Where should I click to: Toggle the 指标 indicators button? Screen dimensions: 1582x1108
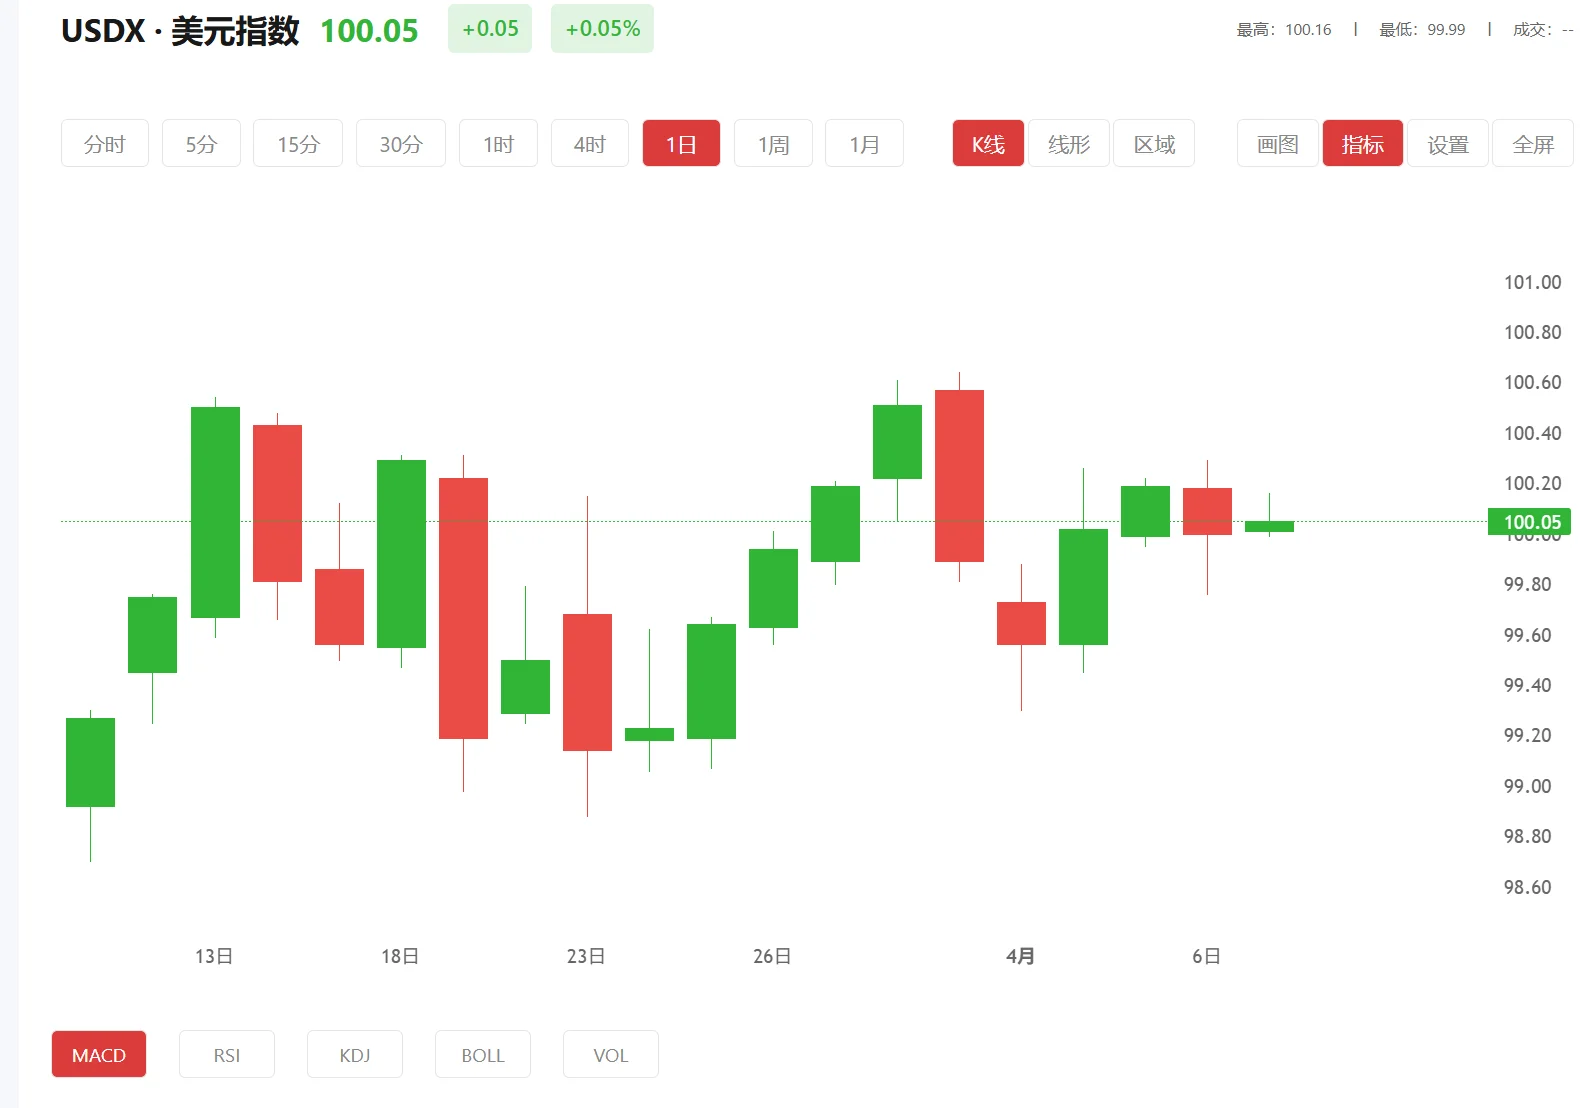[1362, 144]
